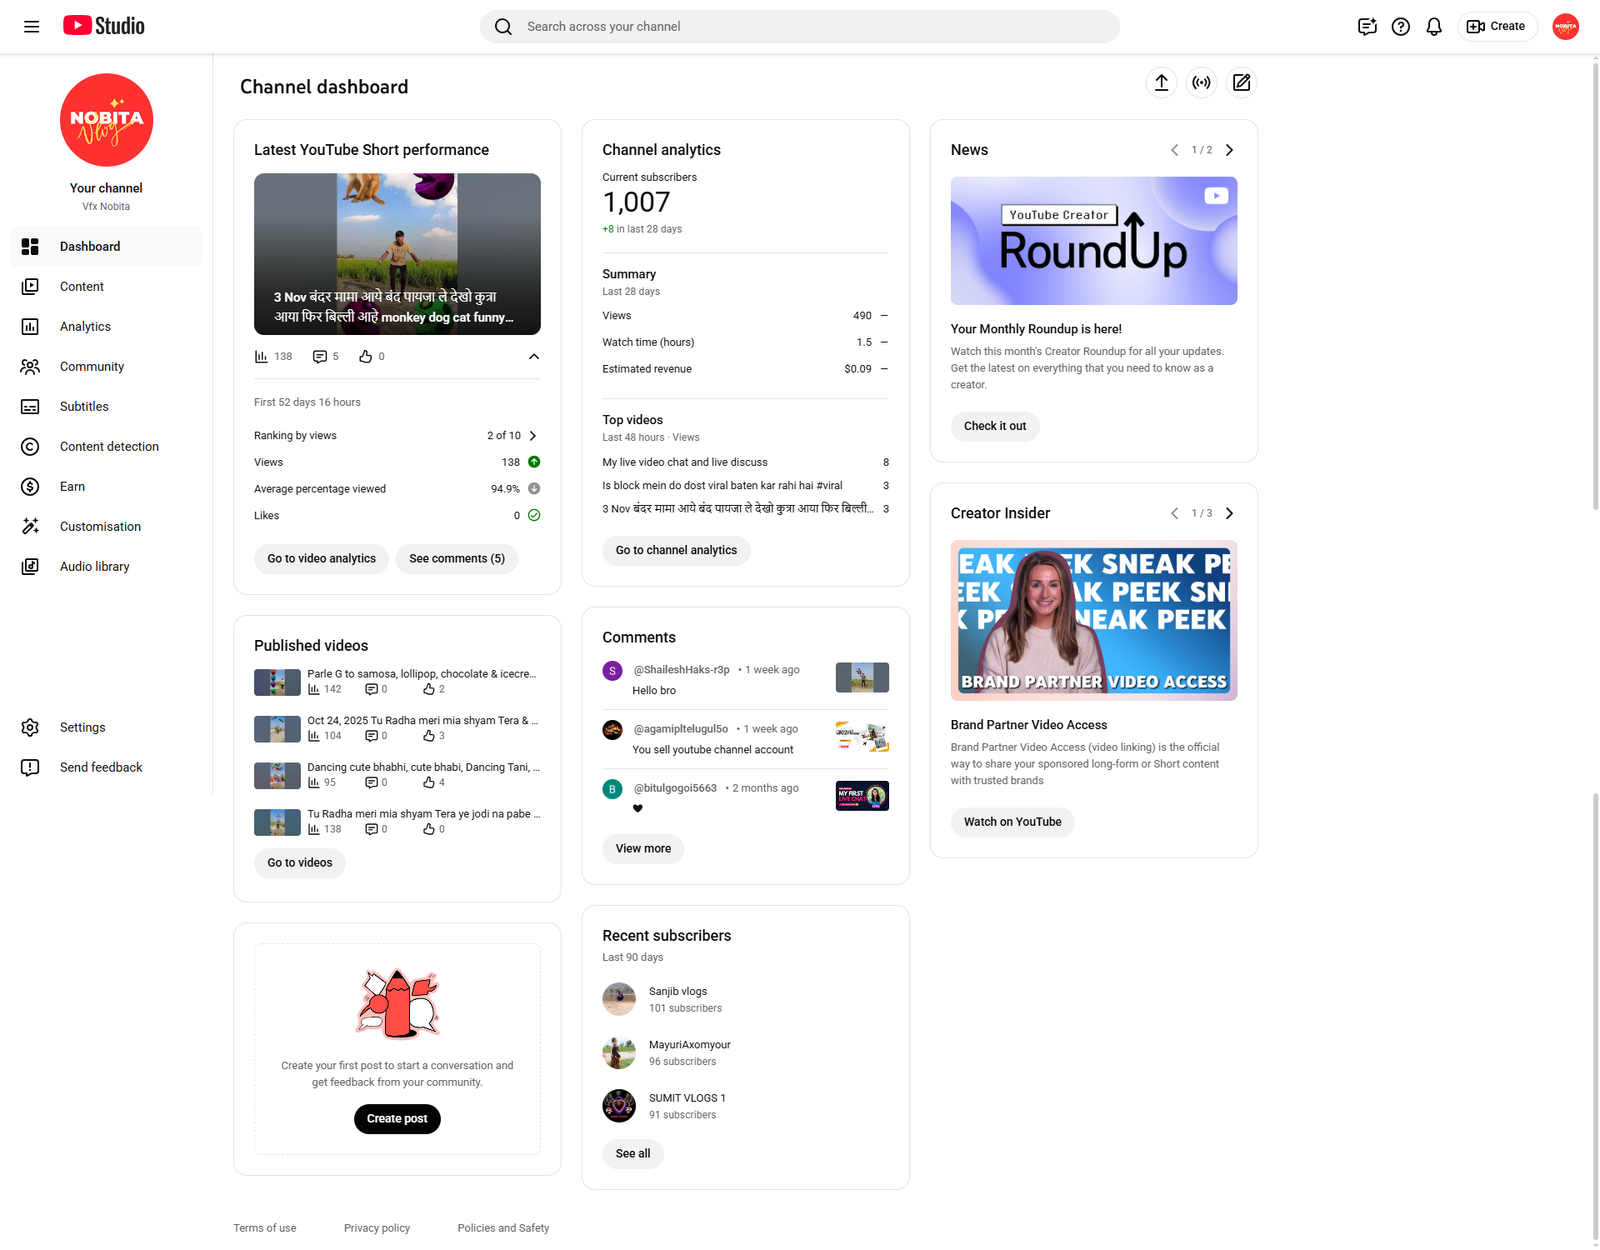Click the search across your channel field

point(800,27)
